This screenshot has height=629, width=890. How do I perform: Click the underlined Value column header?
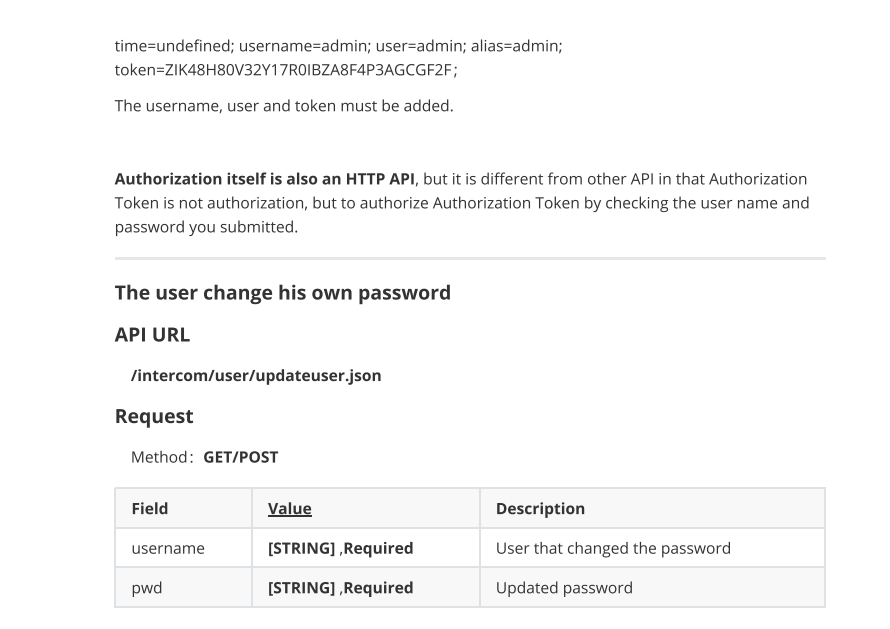coord(289,508)
